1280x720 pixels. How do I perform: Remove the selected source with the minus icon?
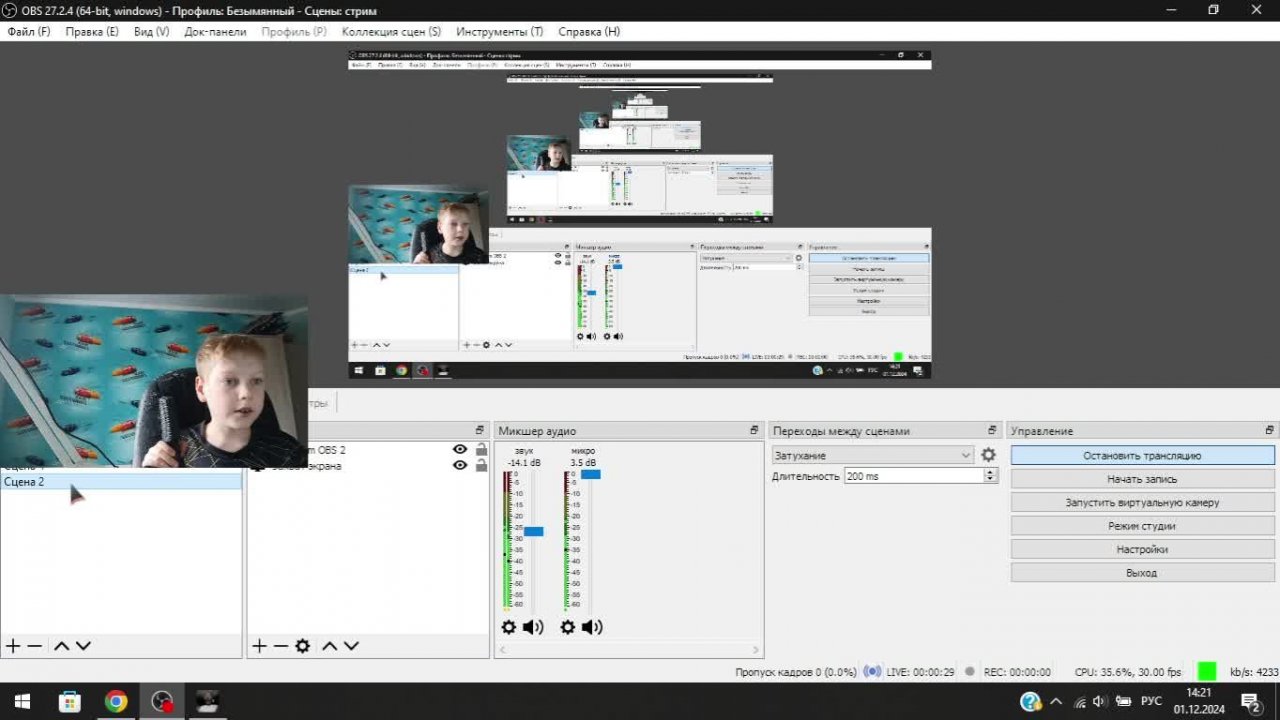(x=281, y=646)
